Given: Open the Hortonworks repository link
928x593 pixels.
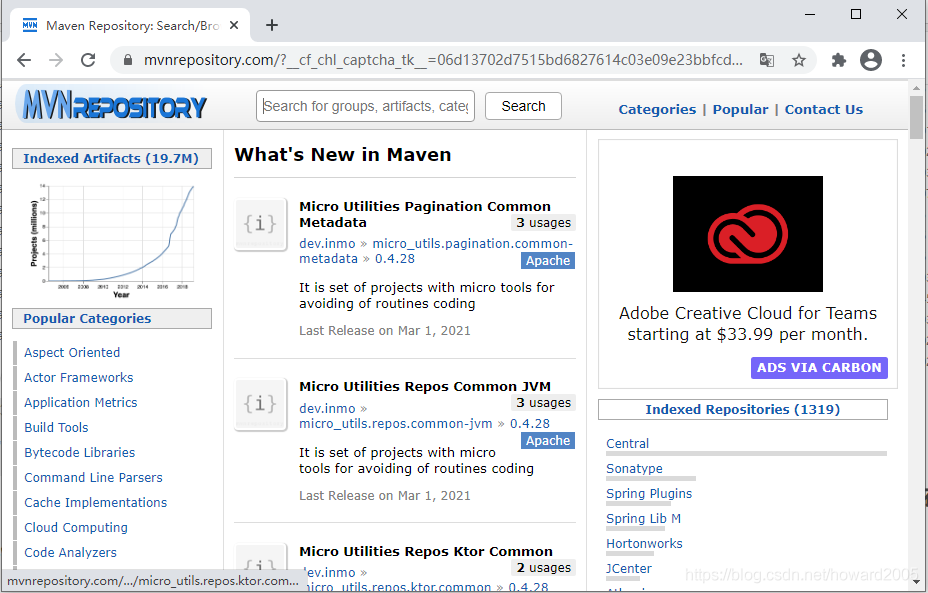Looking at the screenshot, I should click(x=644, y=543).
